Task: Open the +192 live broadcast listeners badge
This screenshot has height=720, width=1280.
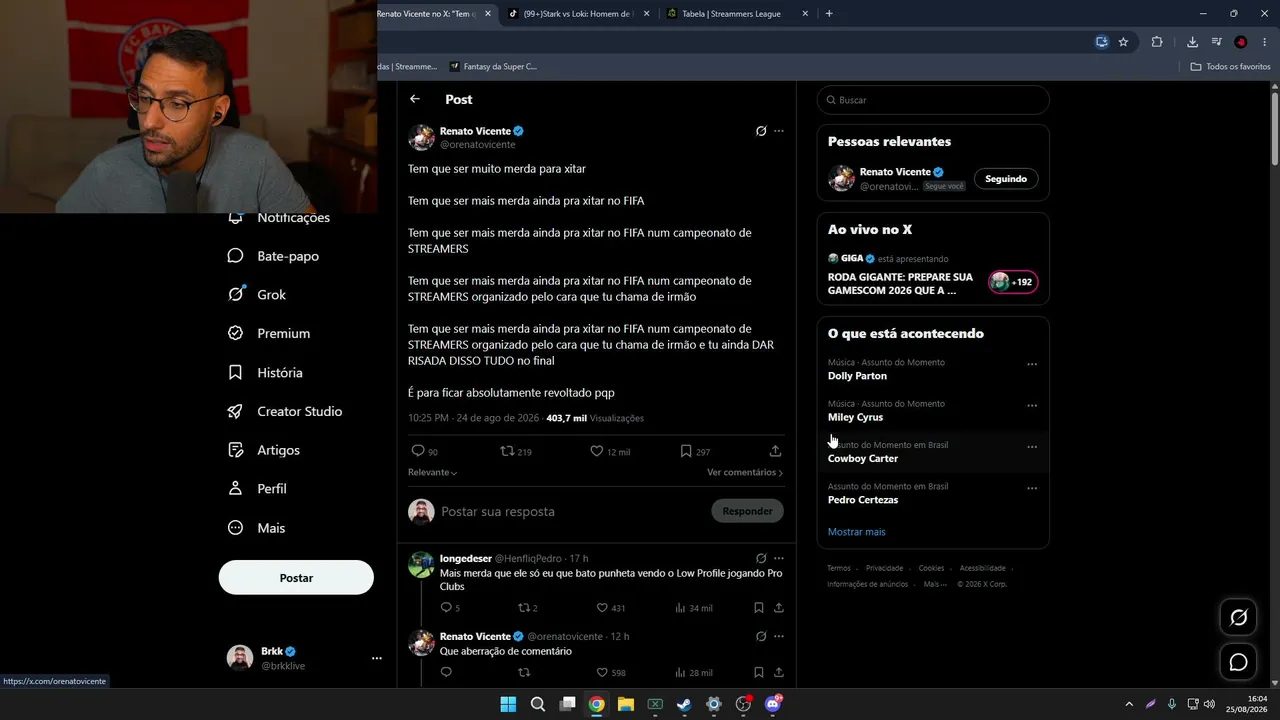Action: 1014,282
